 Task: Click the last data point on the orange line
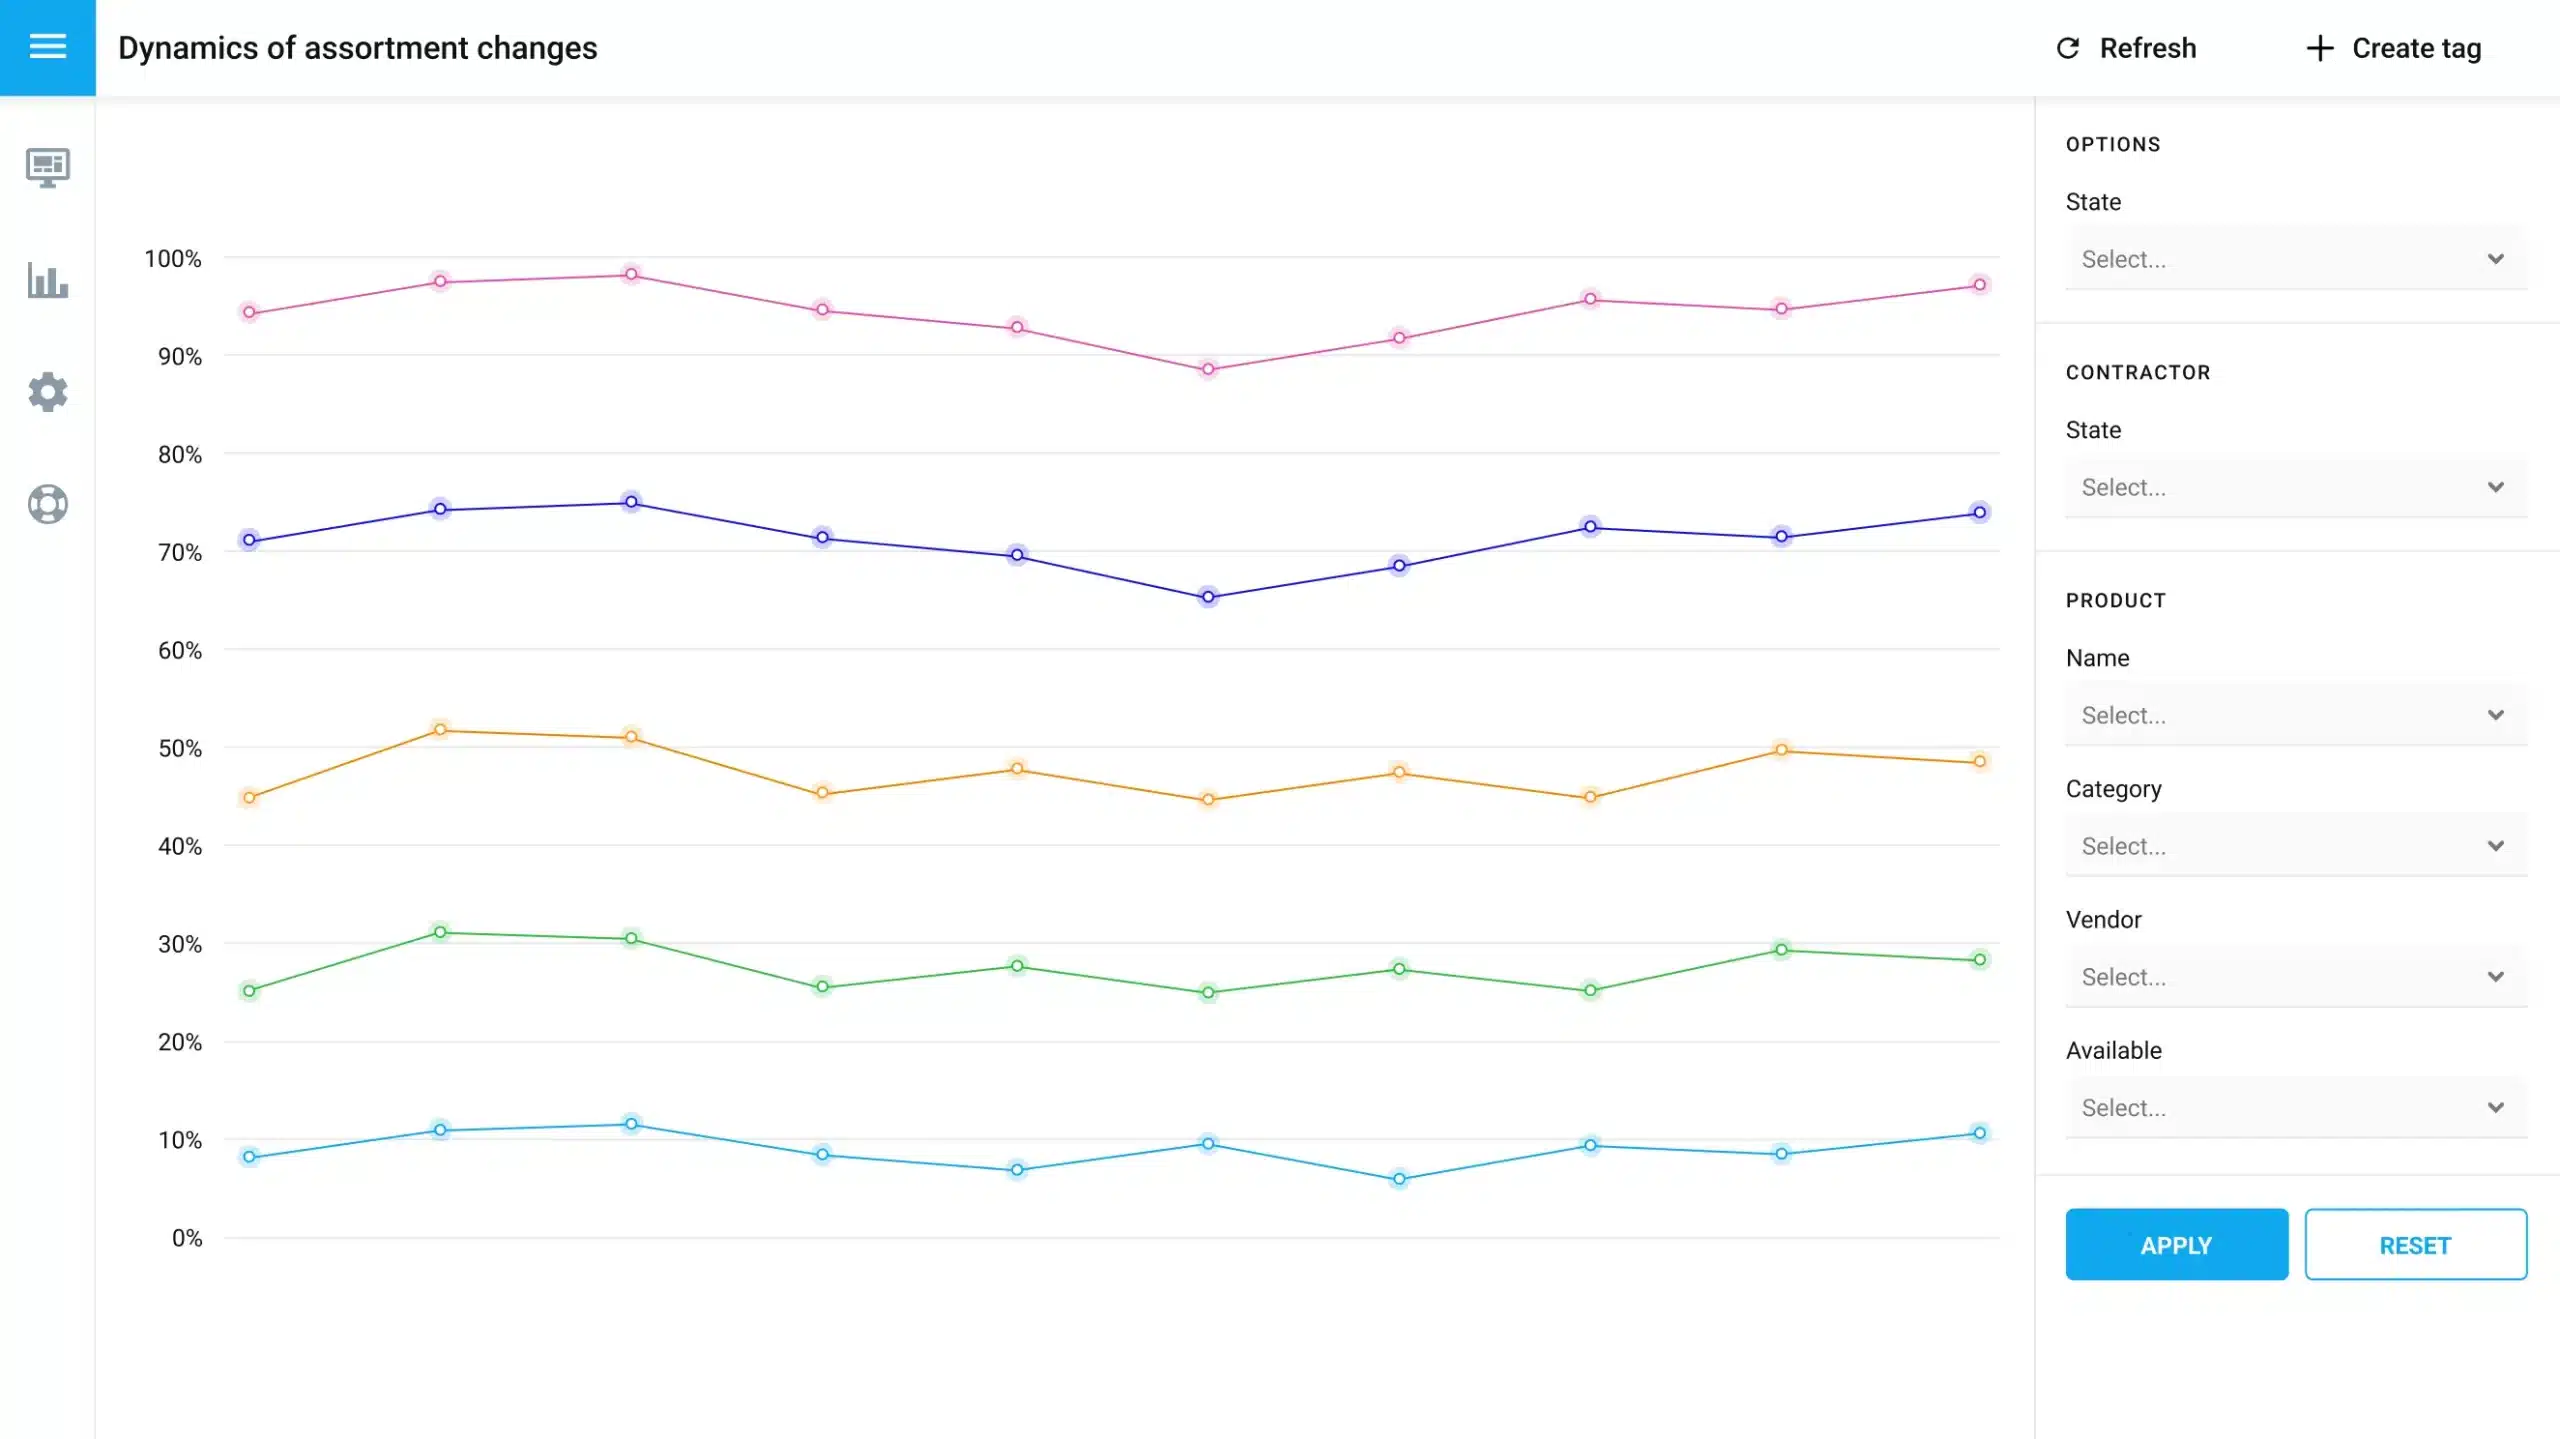click(1979, 762)
